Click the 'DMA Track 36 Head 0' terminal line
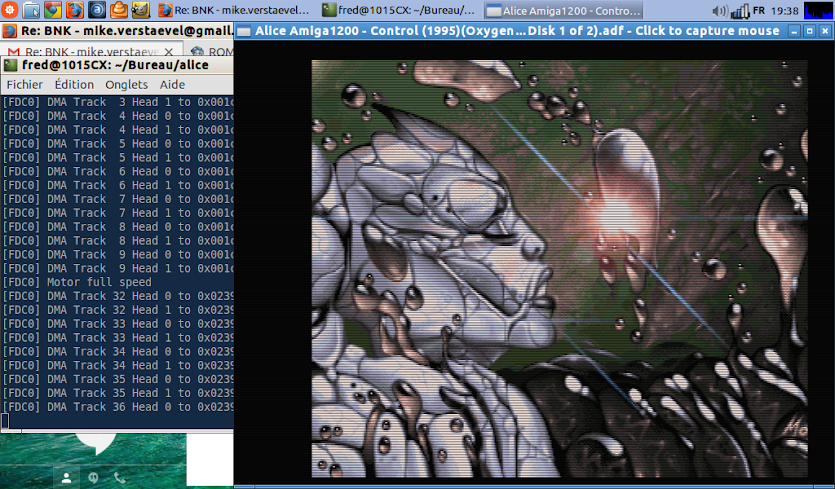835x489 pixels. pos(118,407)
